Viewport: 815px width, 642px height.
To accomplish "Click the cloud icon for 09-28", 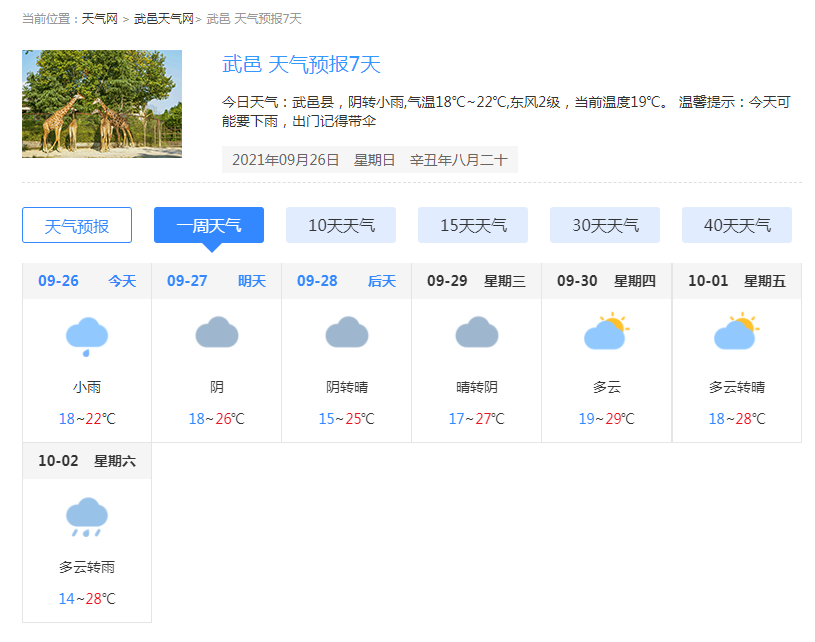I will (x=347, y=333).
